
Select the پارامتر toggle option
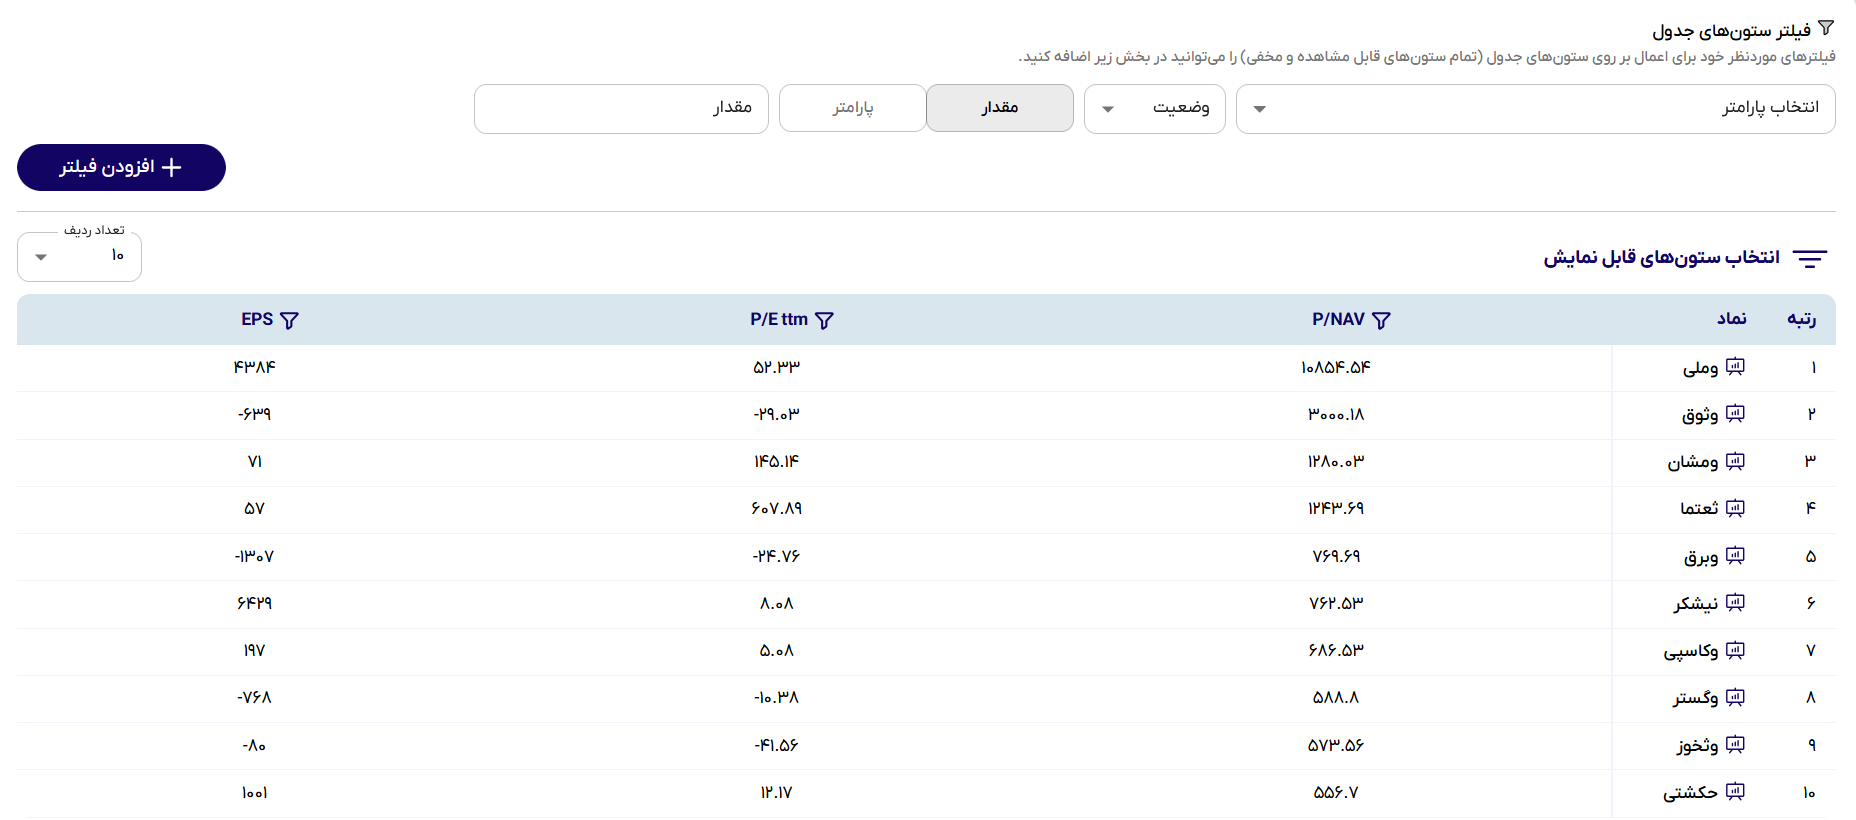pos(853,108)
